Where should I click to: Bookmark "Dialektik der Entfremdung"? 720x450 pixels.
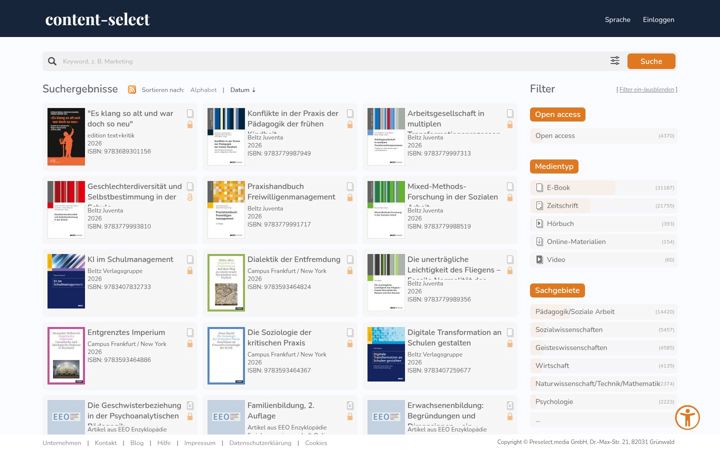pos(350,259)
